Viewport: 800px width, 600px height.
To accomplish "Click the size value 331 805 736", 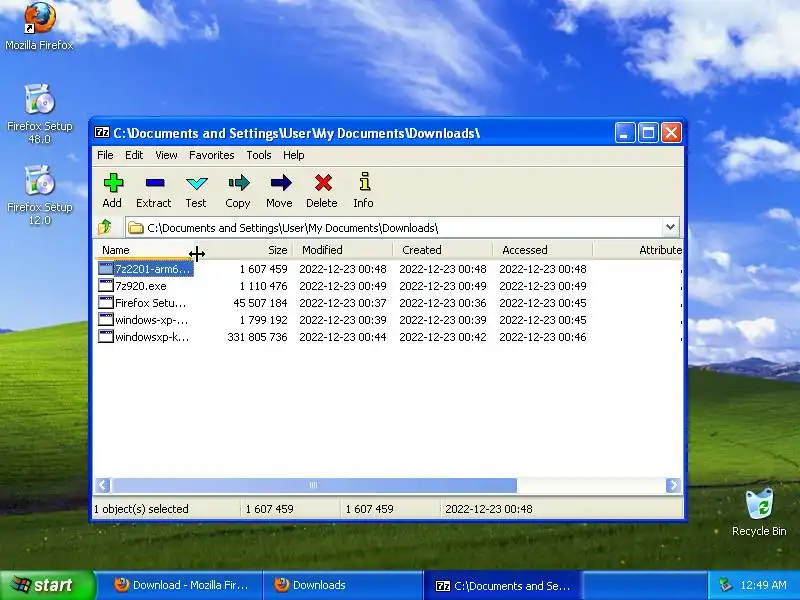I will 257,337.
